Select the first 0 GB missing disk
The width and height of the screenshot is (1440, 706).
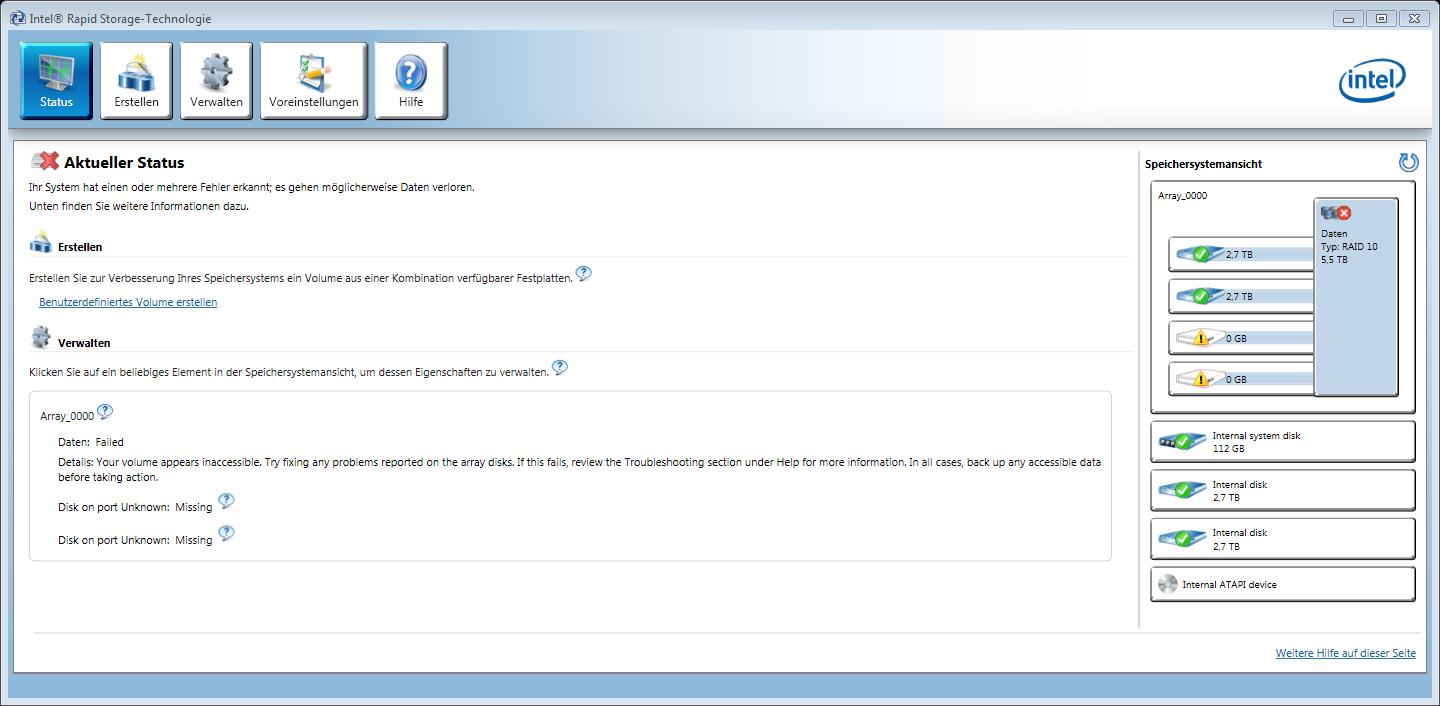point(1241,338)
